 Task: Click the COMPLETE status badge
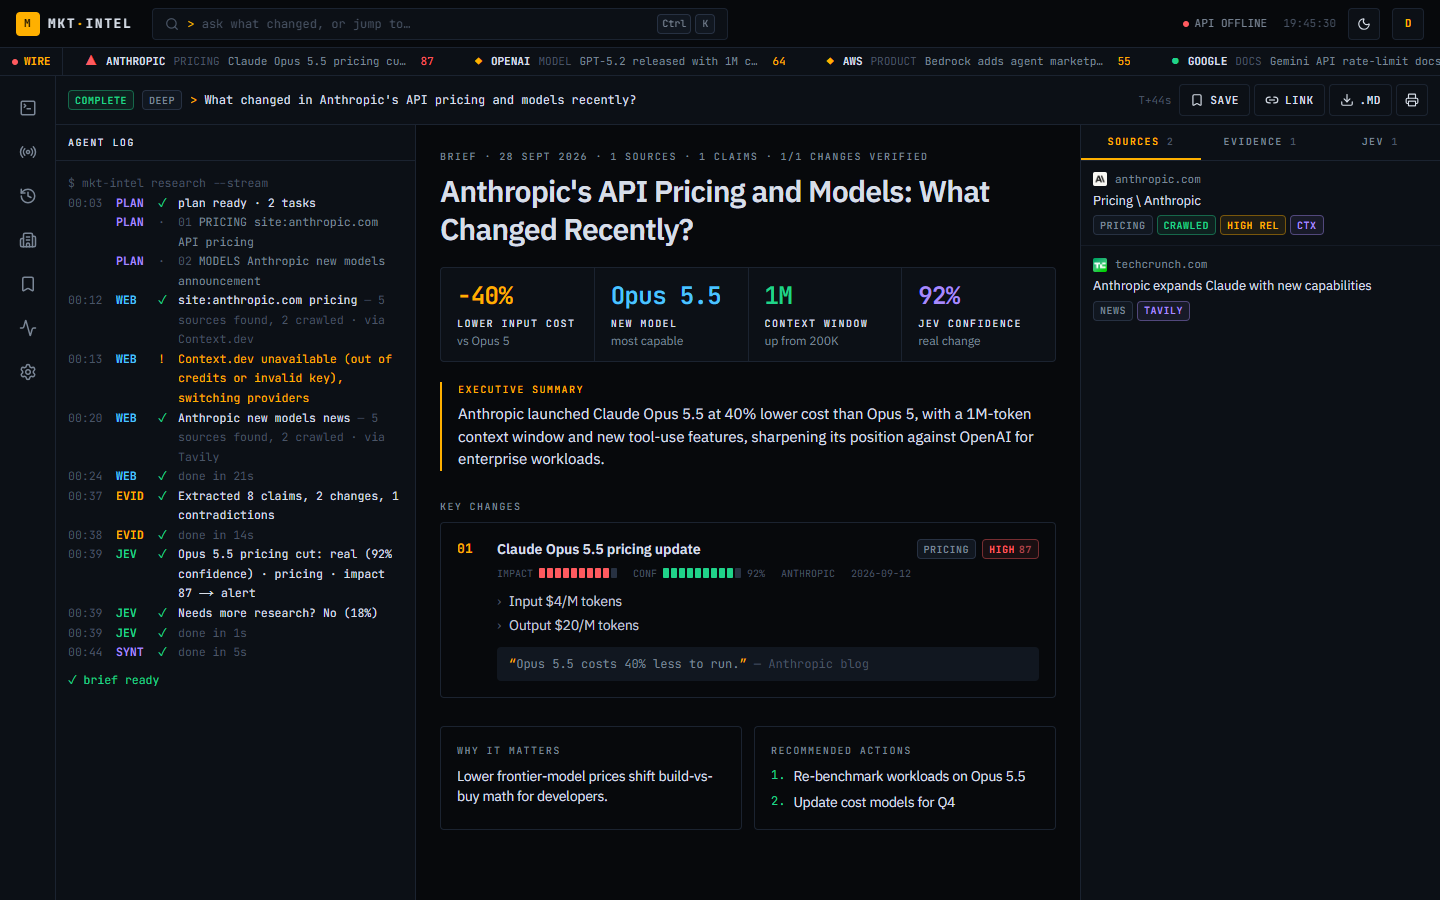[101, 100]
